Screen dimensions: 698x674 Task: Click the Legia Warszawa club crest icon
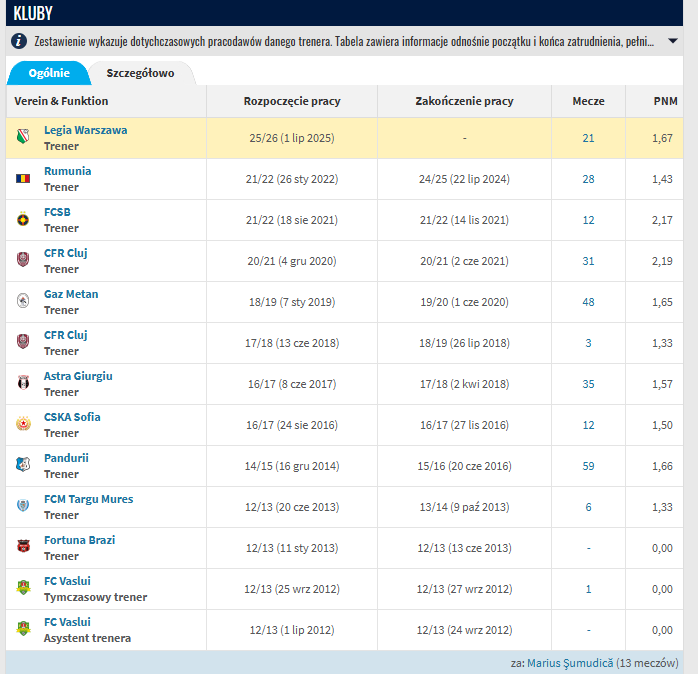coord(24,138)
